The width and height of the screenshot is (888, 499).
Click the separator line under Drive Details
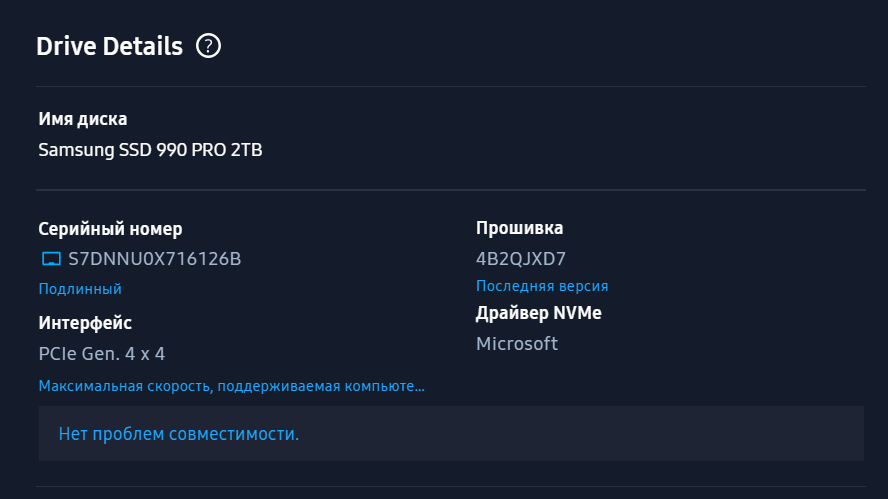click(451, 86)
